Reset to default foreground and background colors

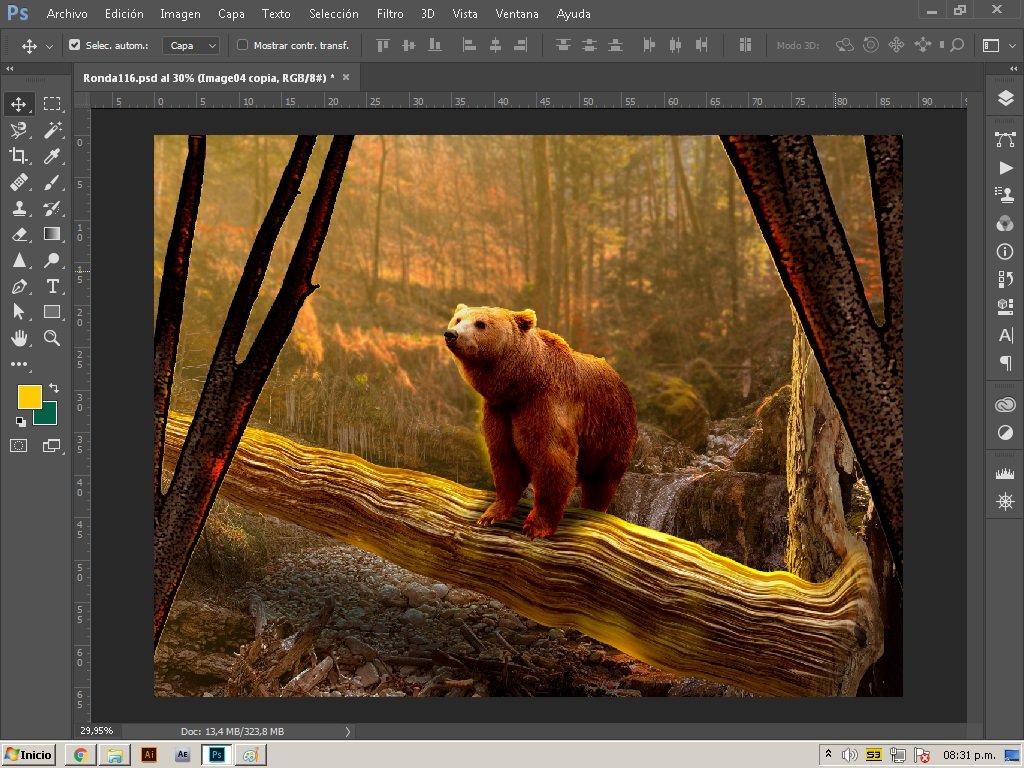pos(21,422)
